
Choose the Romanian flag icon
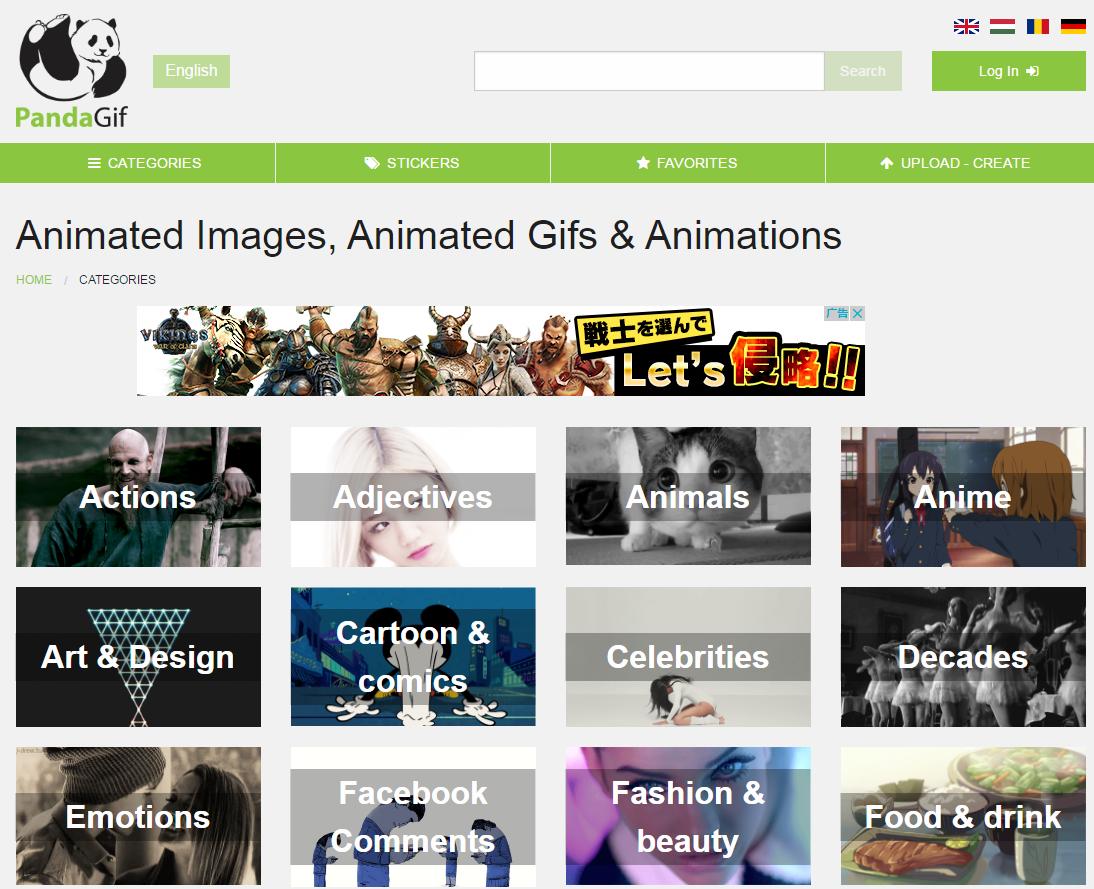pyautogui.click(x=1038, y=27)
